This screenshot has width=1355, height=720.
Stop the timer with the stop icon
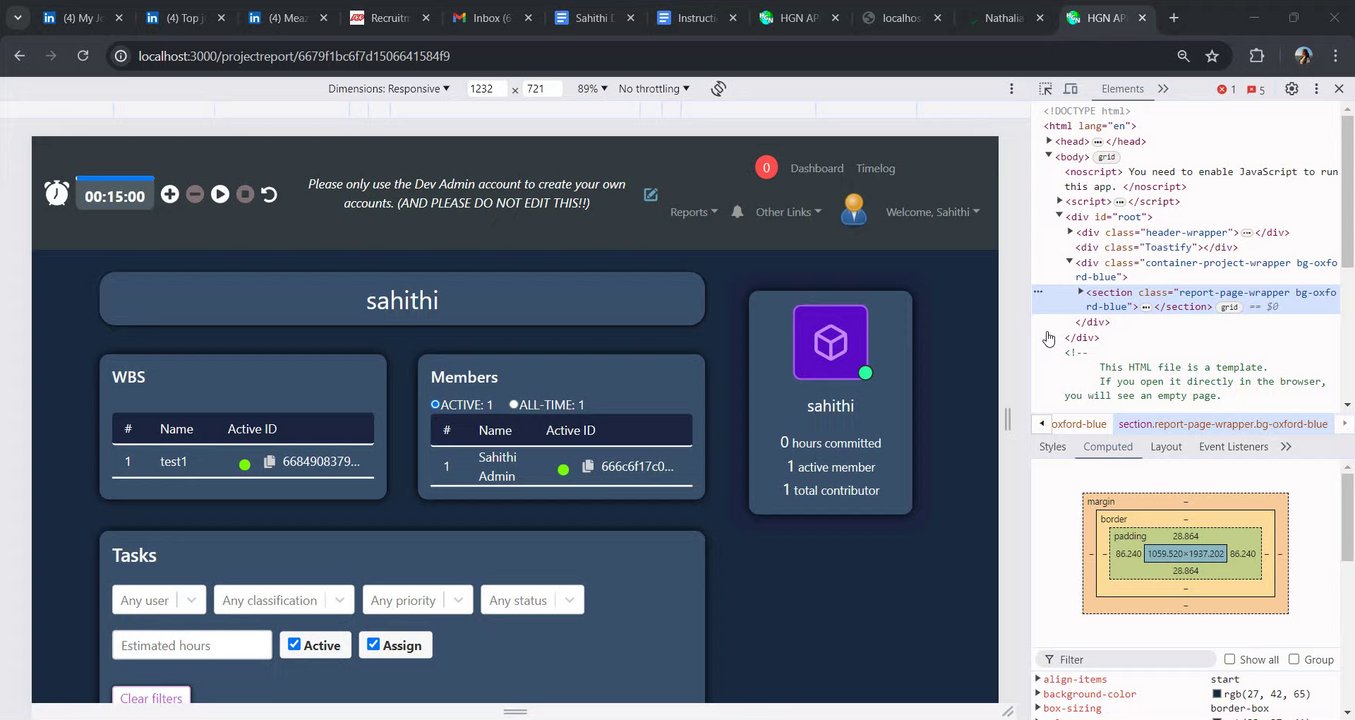tap(245, 194)
